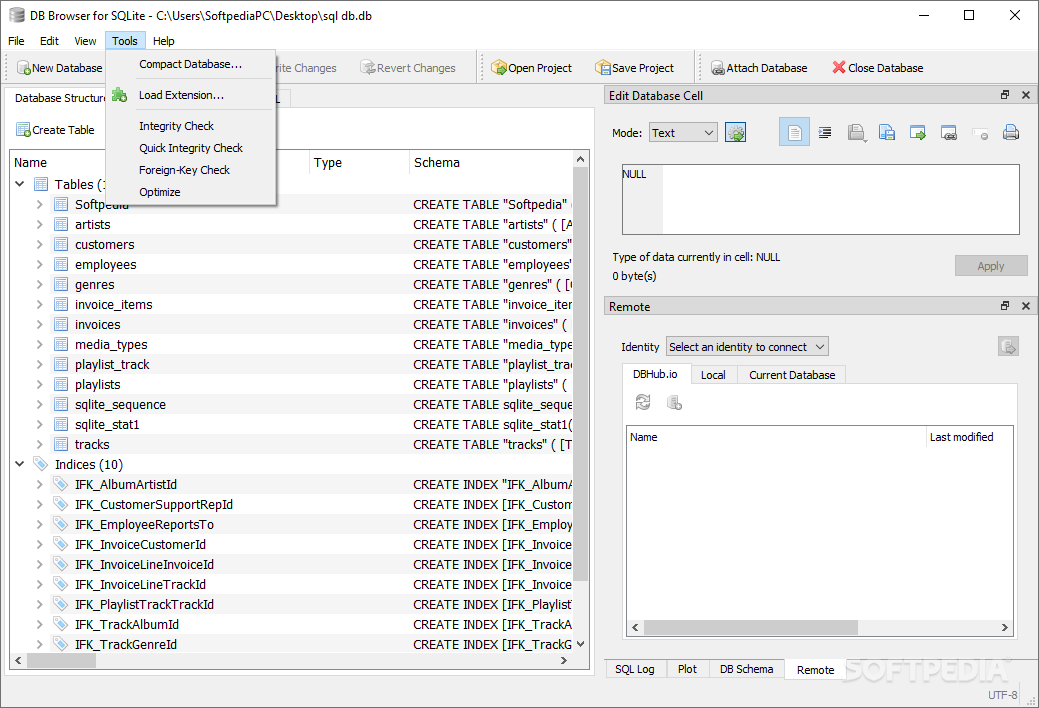Viewport: 1039px width, 708px height.
Task: Click the auto-format indent icon in the cell editor
Action: click(x=825, y=133)
